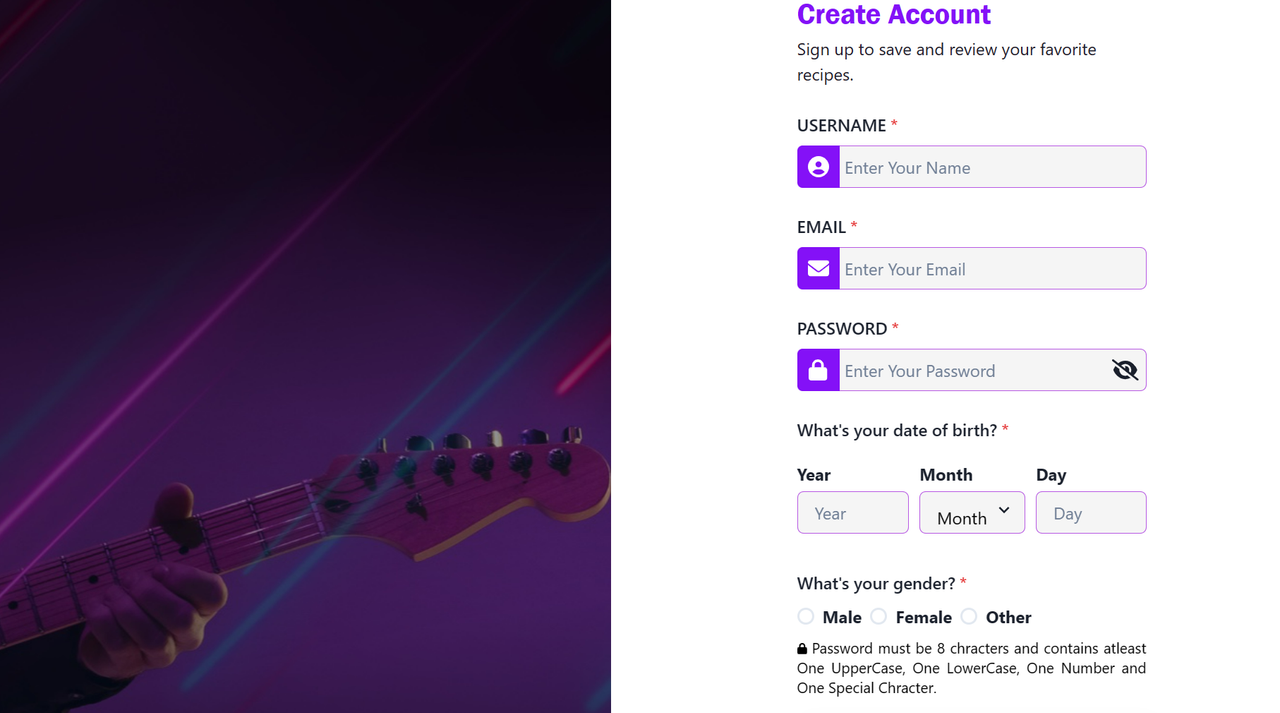Focus the Enter Your Password field
Image resolution: width=1280 pixels, height=713 pixels.
click(x=970, y=370)
